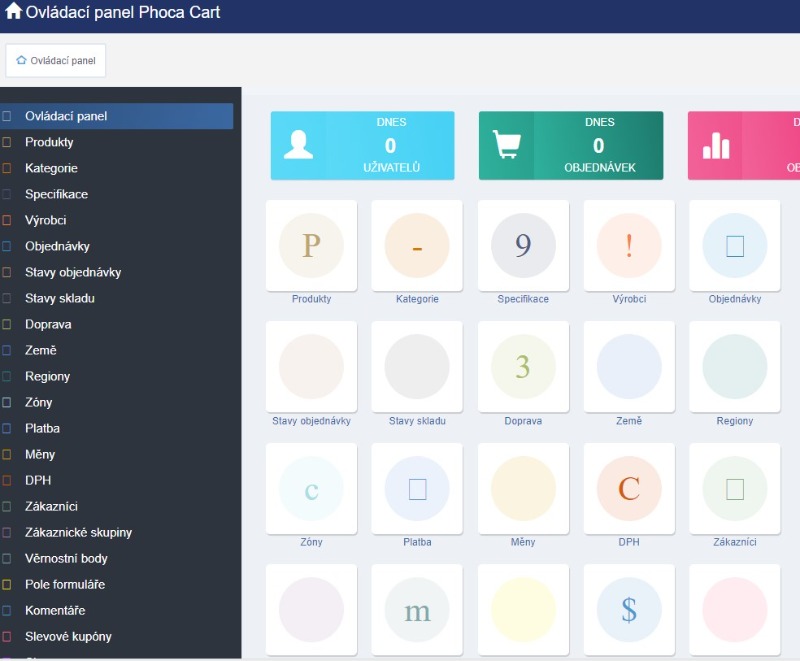This screenshot has width=800, height=661.
Task: Open Regiony in the sidebar menu
Action: point(116,376)
